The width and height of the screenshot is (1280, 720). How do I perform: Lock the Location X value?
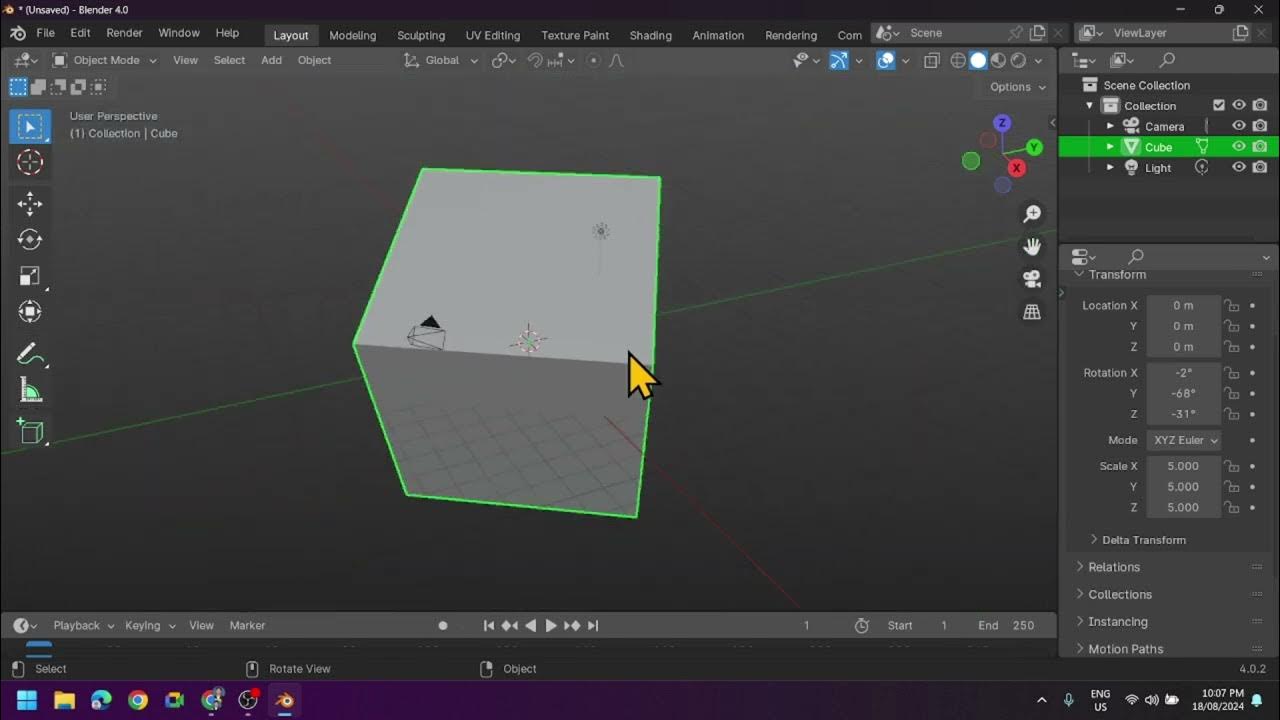[1232, 306]
